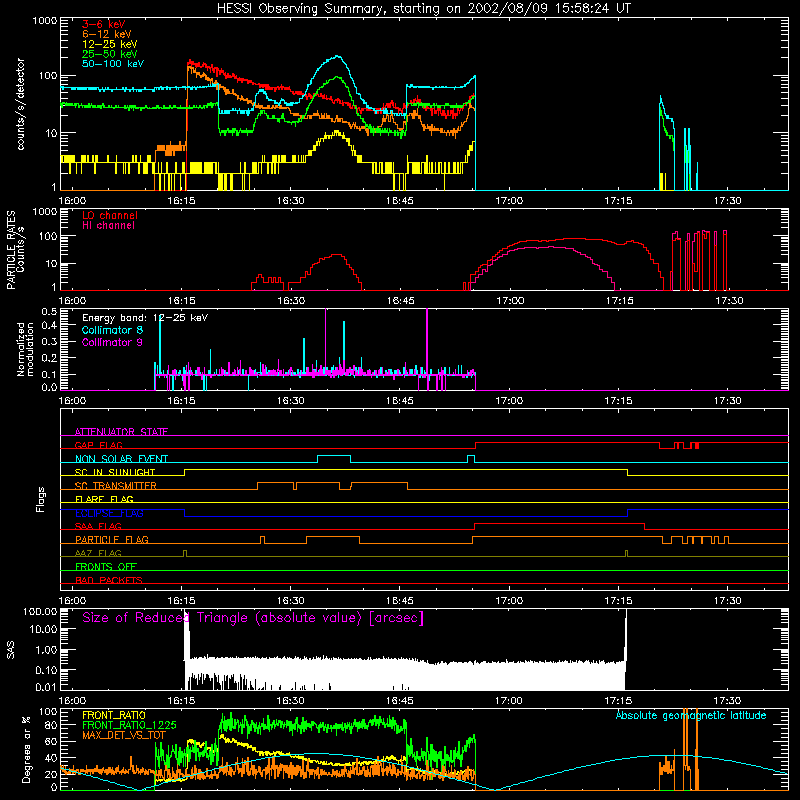The width and height of the screenshot is (800, 800).
Task: Click the yellow 12-25 keV legend label in the top panel
Action: click(109, 44)
